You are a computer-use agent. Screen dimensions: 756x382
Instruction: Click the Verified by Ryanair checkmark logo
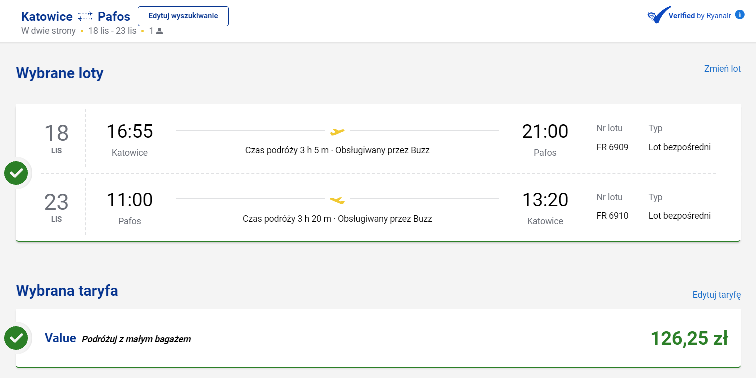click(x=659, y=15)
